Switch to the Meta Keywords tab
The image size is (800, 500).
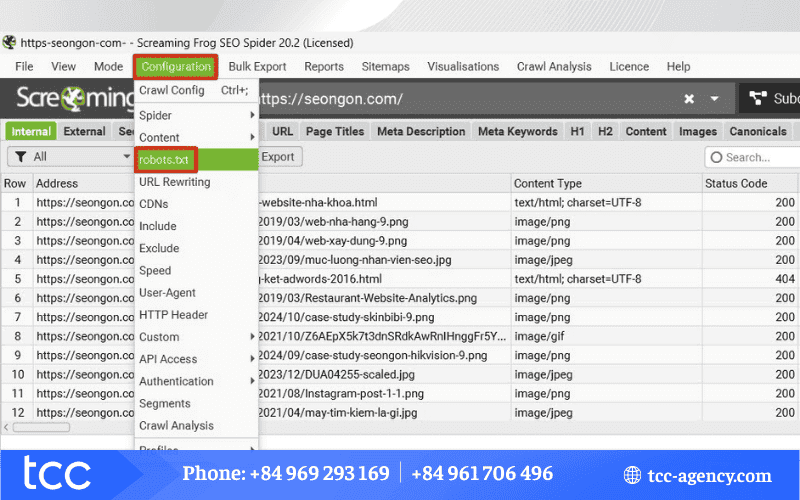pyautogui.click(x=517, y=131)
